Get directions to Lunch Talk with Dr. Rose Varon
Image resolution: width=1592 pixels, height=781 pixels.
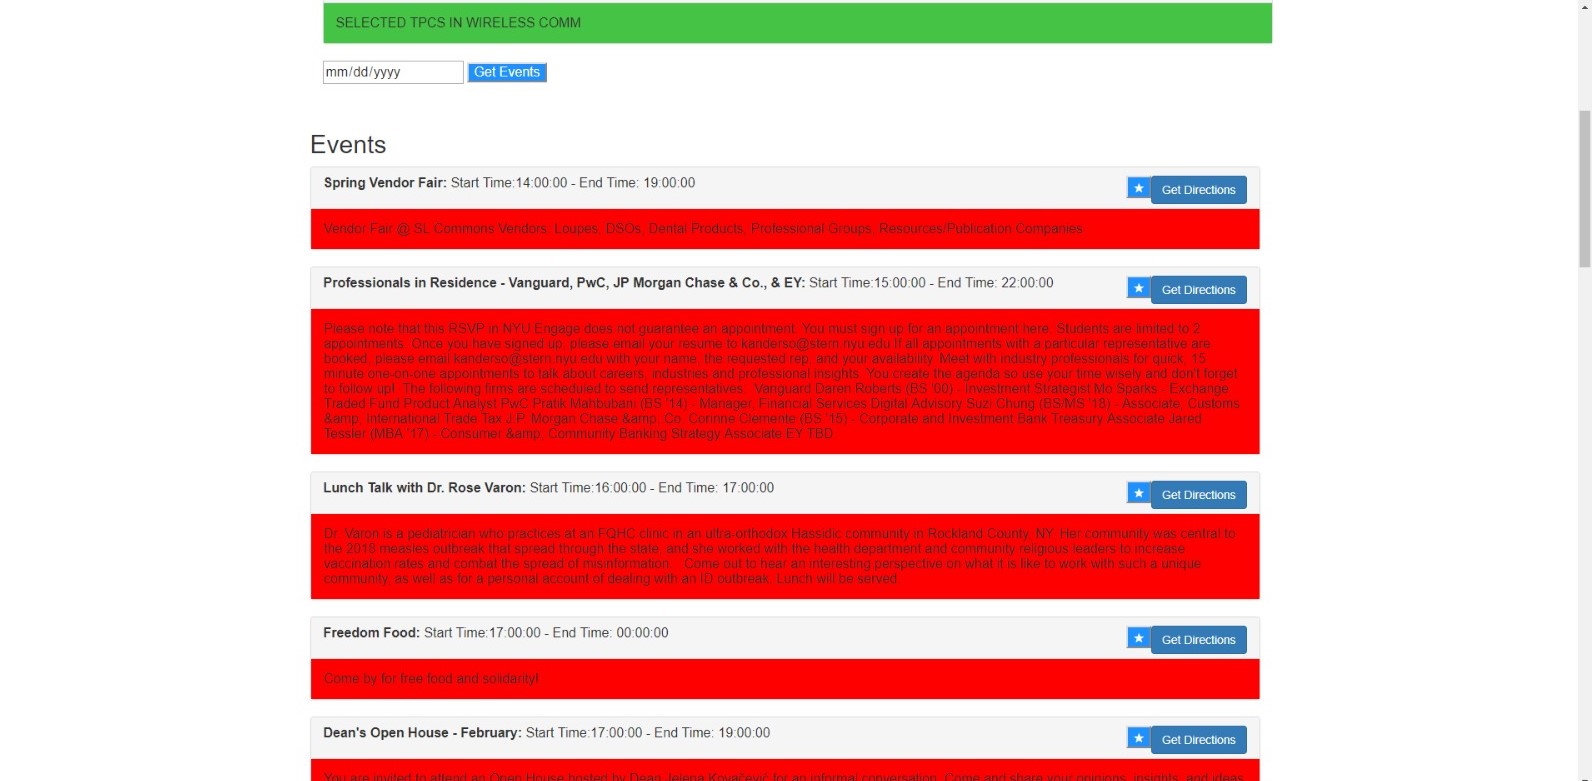(x=1198, y=495)
